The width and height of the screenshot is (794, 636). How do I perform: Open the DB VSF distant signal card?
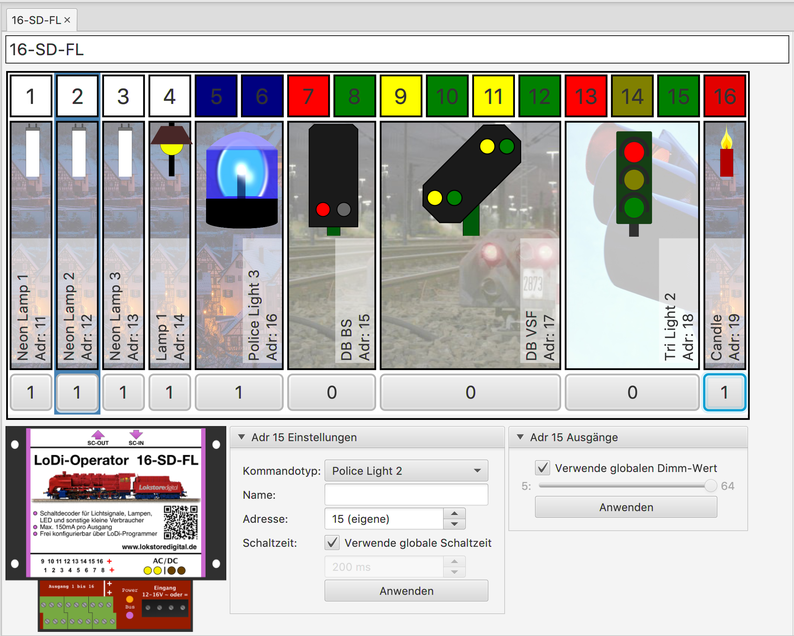(470, 245)
